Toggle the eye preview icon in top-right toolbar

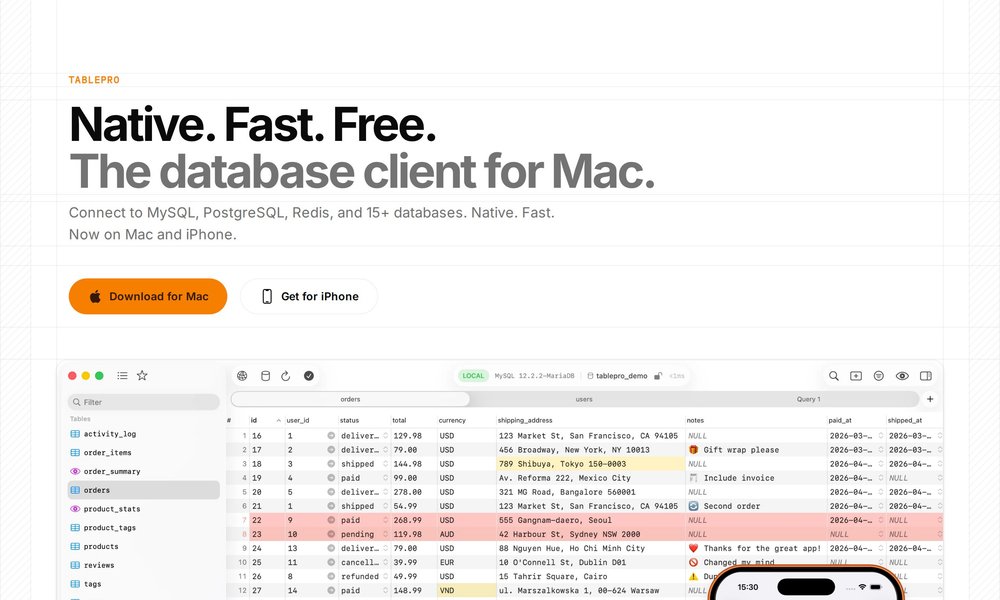[x=902, y=376]
